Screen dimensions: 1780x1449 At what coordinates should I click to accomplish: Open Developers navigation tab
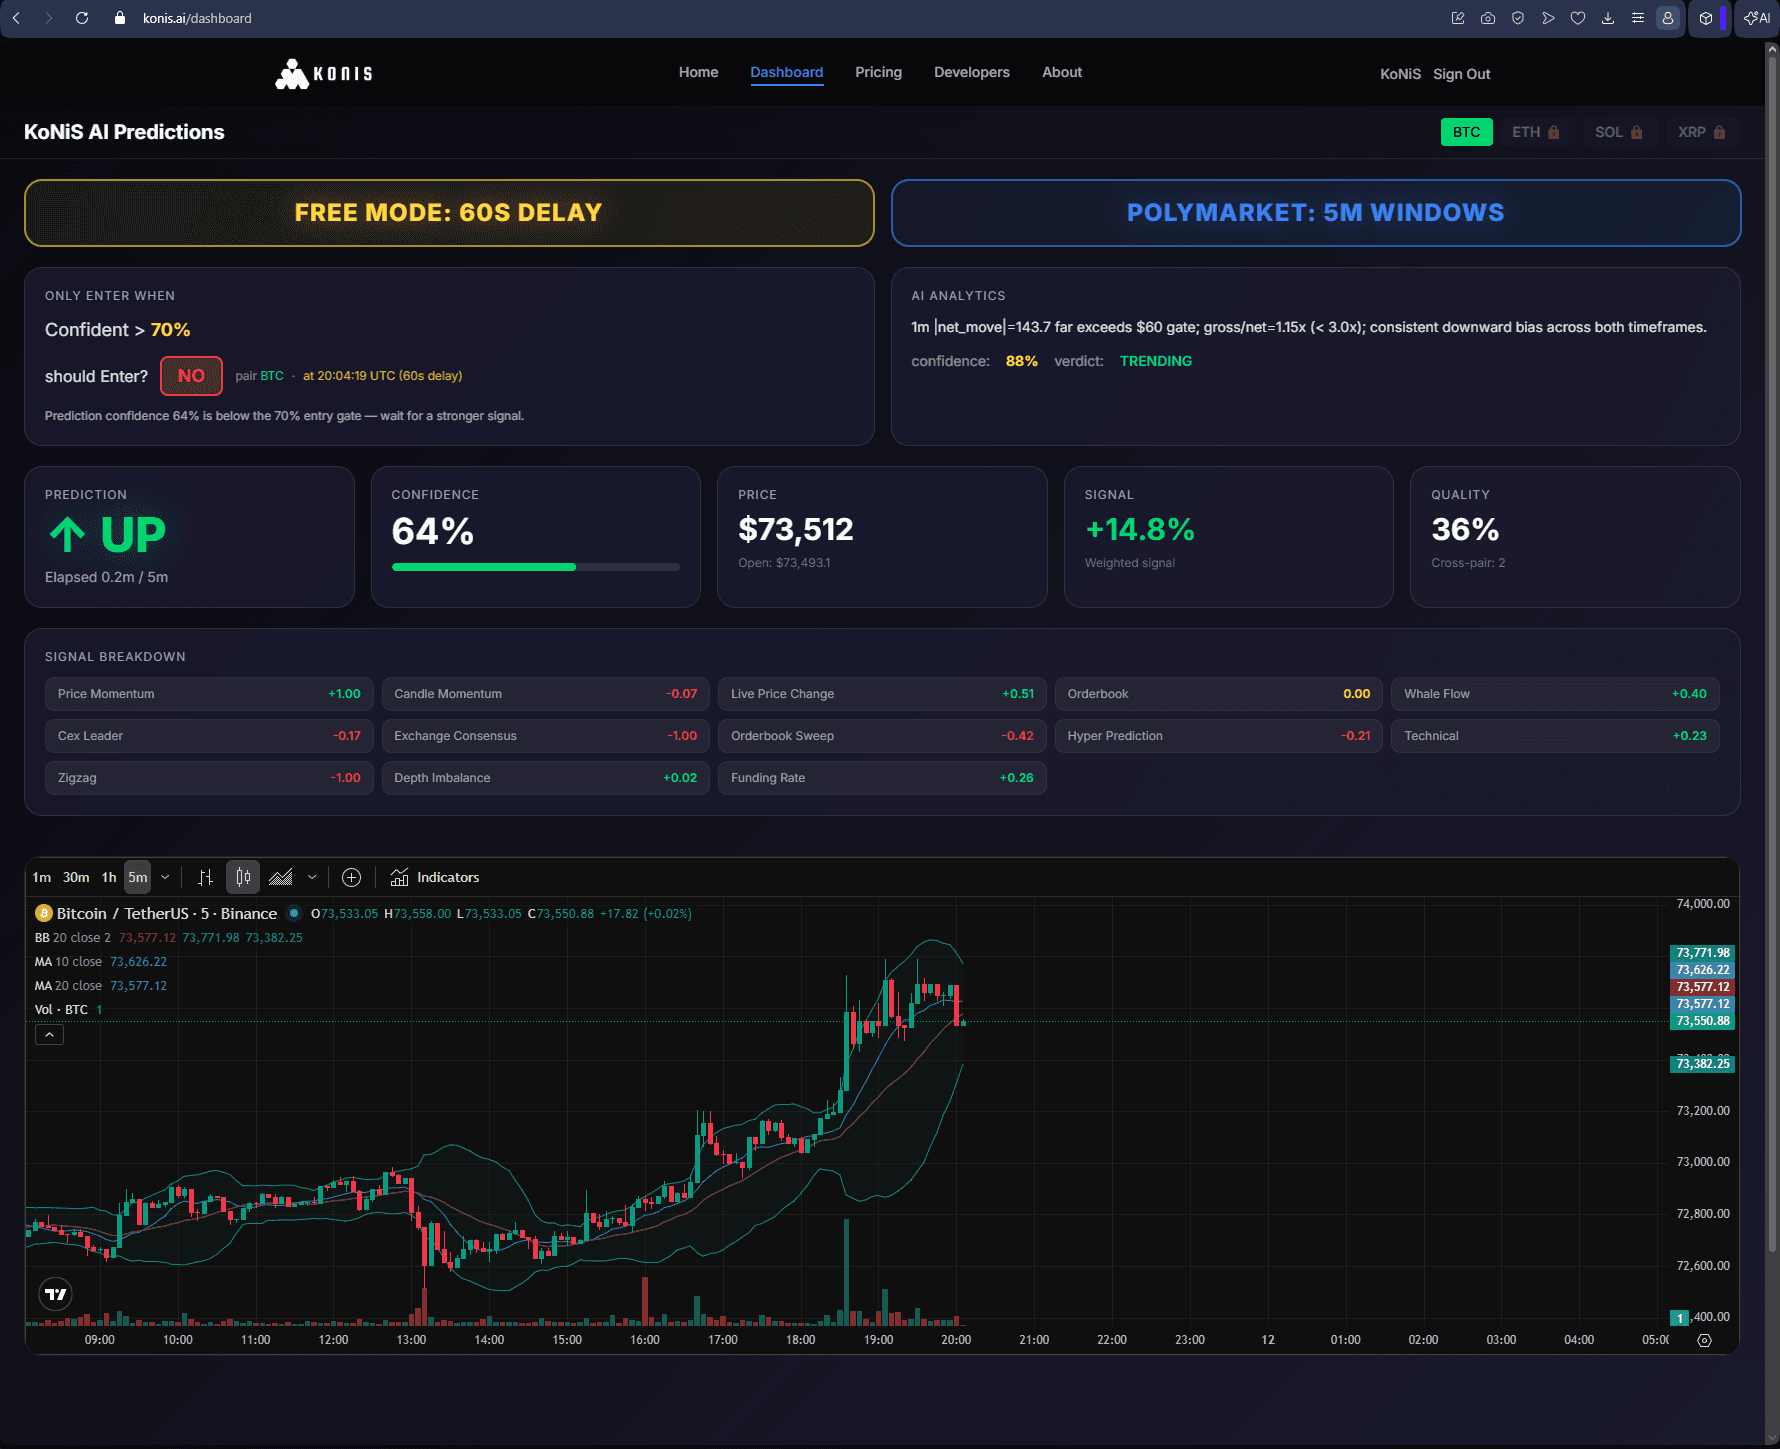pos(972,72)
